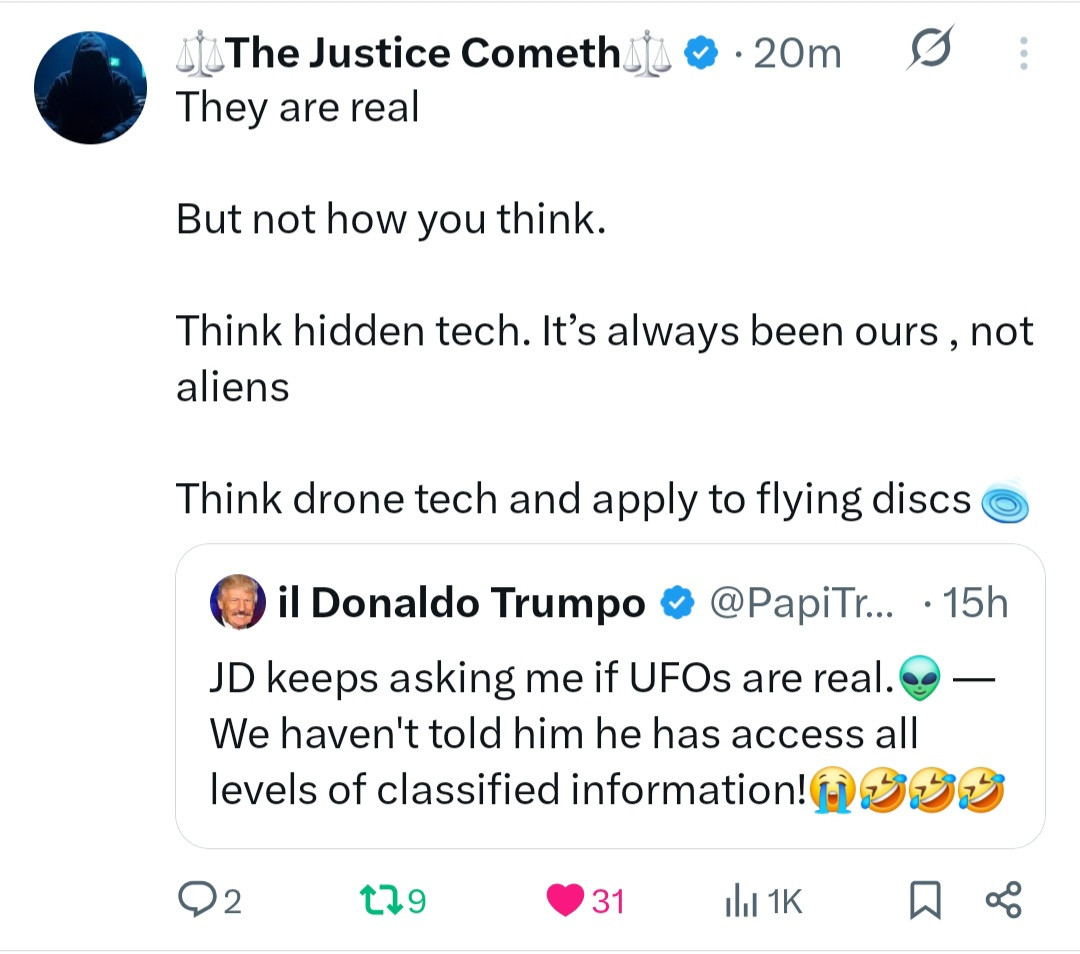
Task: Click il Donaldo Trumpo's small avatar
Action: [x=238, y=603]
